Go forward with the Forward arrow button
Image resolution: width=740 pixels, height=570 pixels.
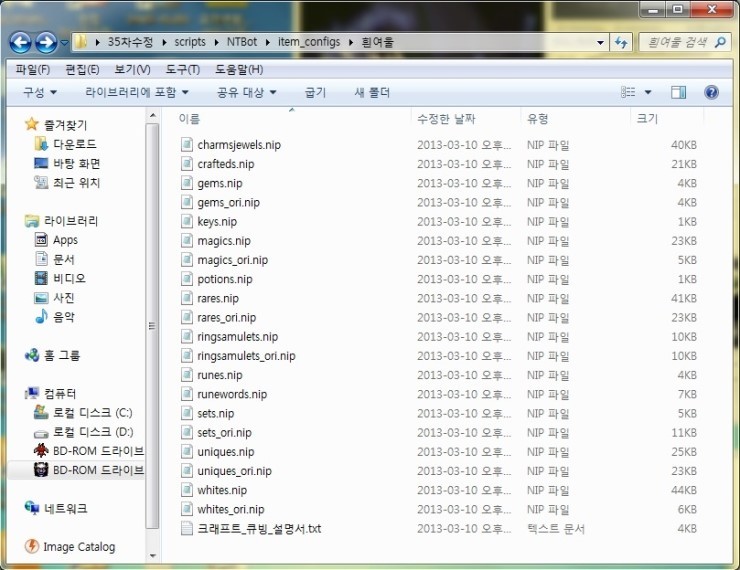pos(46,42)
